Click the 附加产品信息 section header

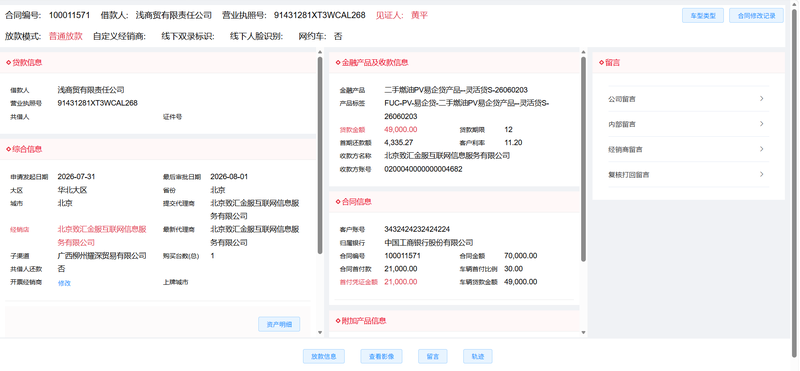[x=454, y=320]
